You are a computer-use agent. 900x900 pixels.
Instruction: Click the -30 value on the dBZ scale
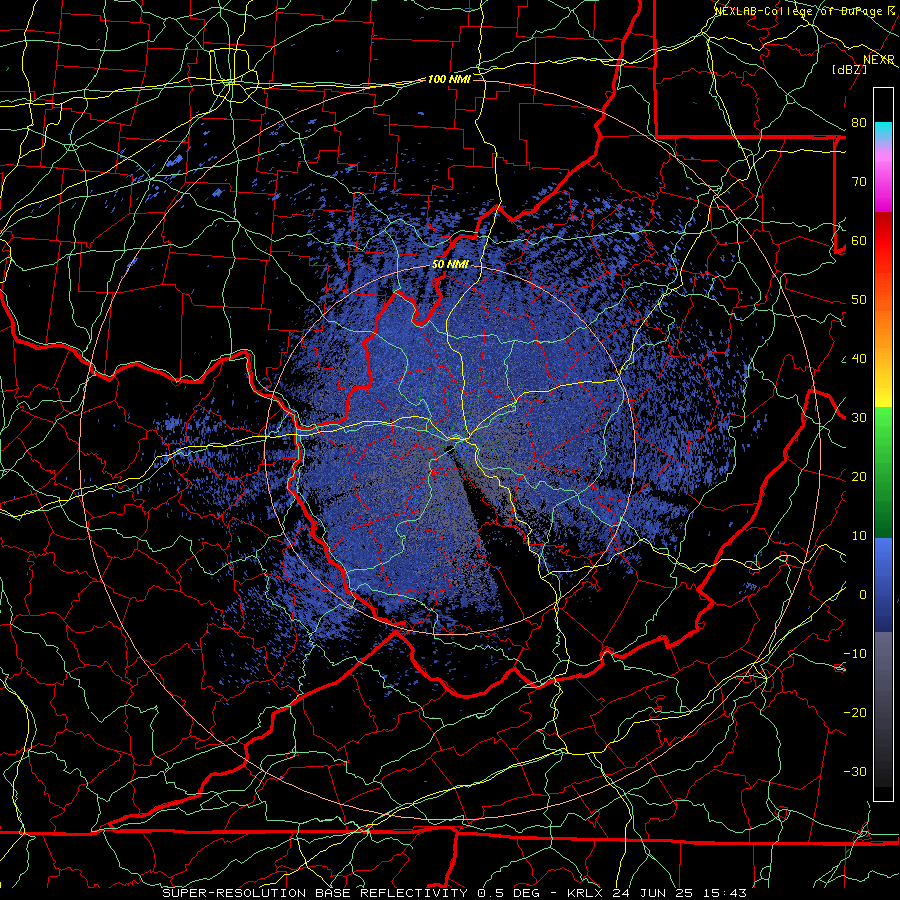tap(855, 772)
